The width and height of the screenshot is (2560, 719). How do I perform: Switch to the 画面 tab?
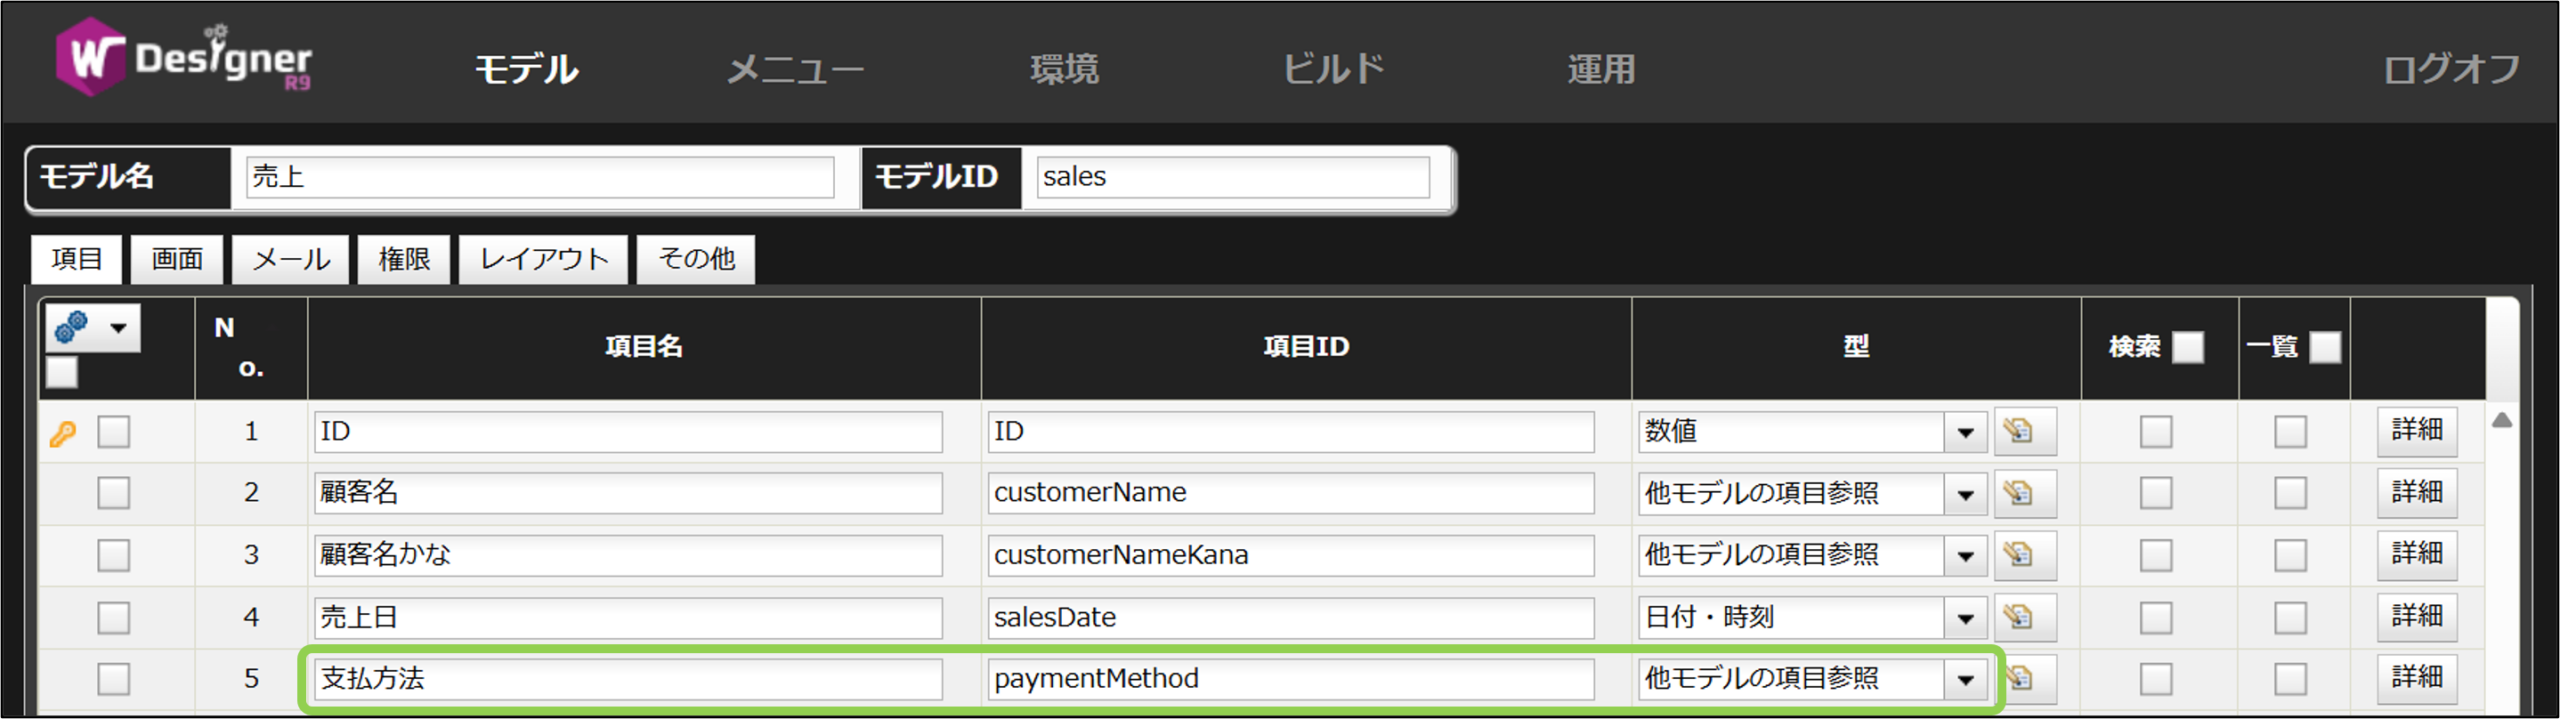(x=177, y=259)
